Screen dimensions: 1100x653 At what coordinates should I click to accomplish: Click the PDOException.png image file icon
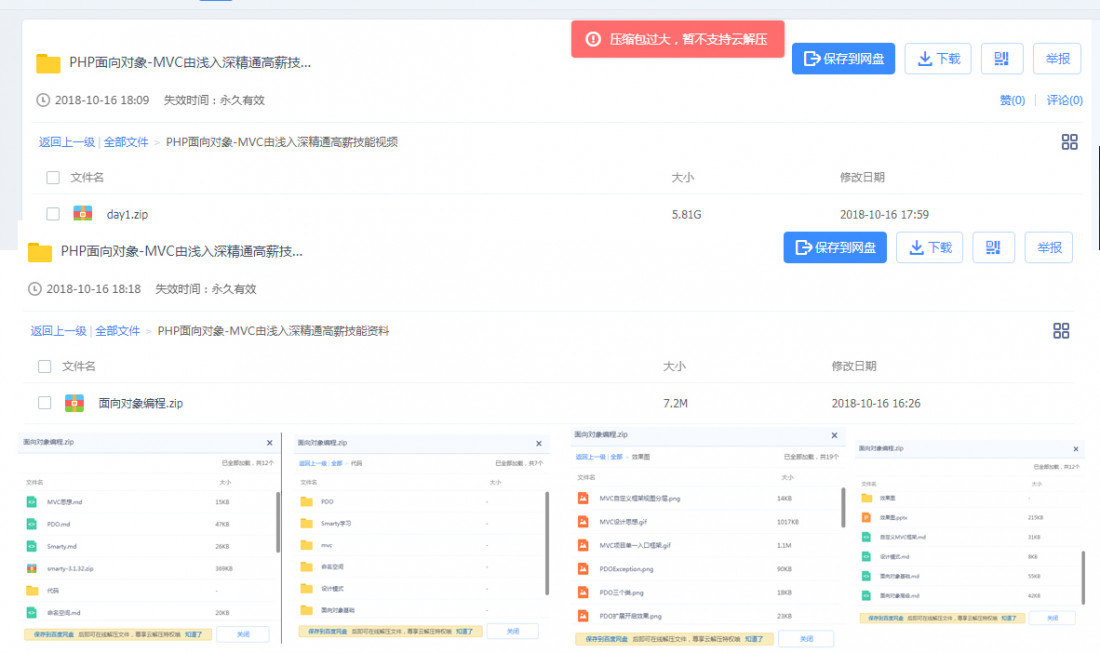583,569
